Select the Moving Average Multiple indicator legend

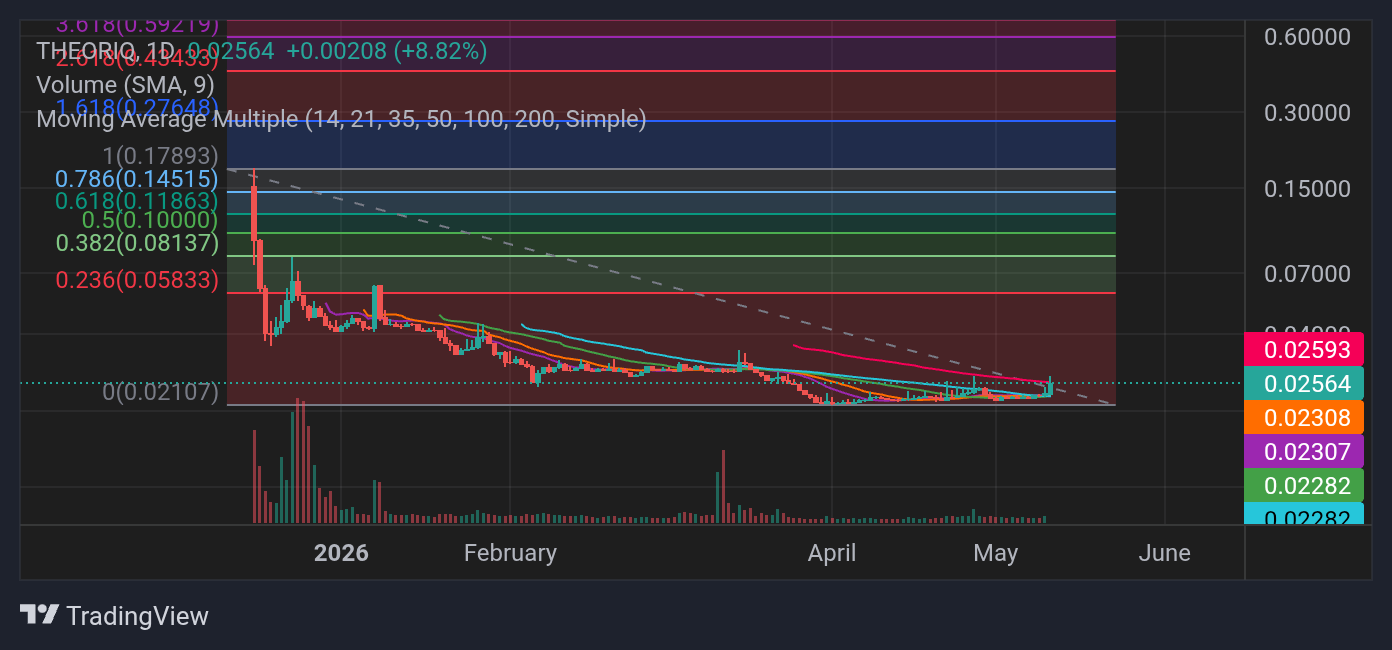pos(341,119)
